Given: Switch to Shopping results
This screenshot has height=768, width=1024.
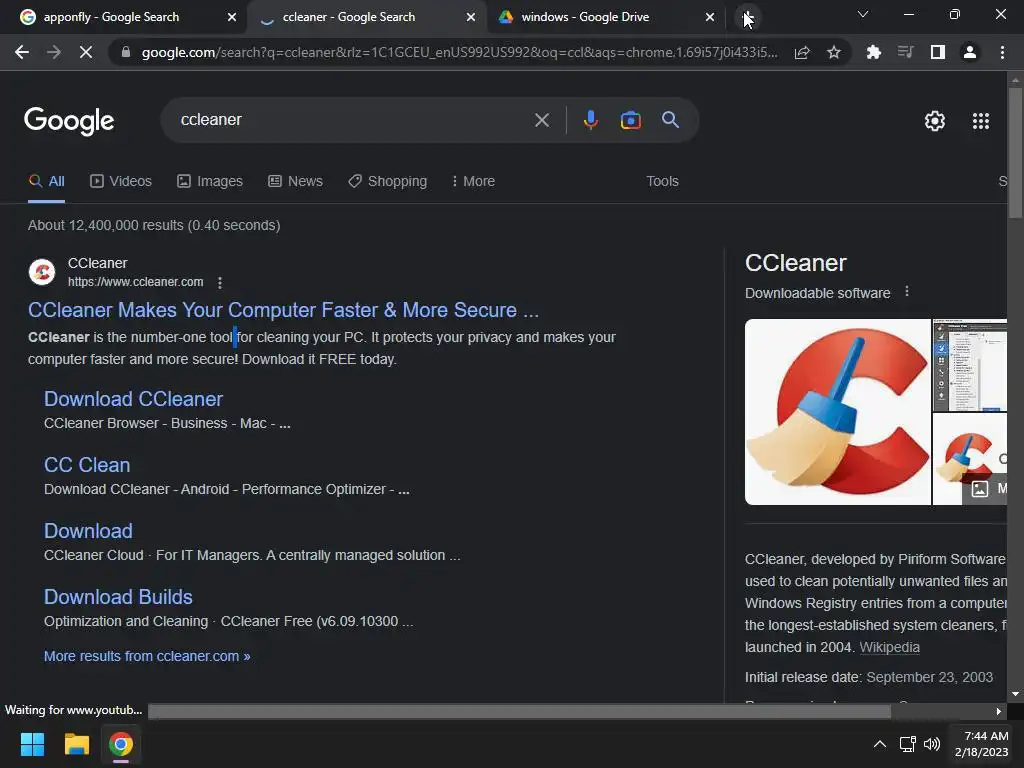Looking at the screenshot, I should pos(387,181).
